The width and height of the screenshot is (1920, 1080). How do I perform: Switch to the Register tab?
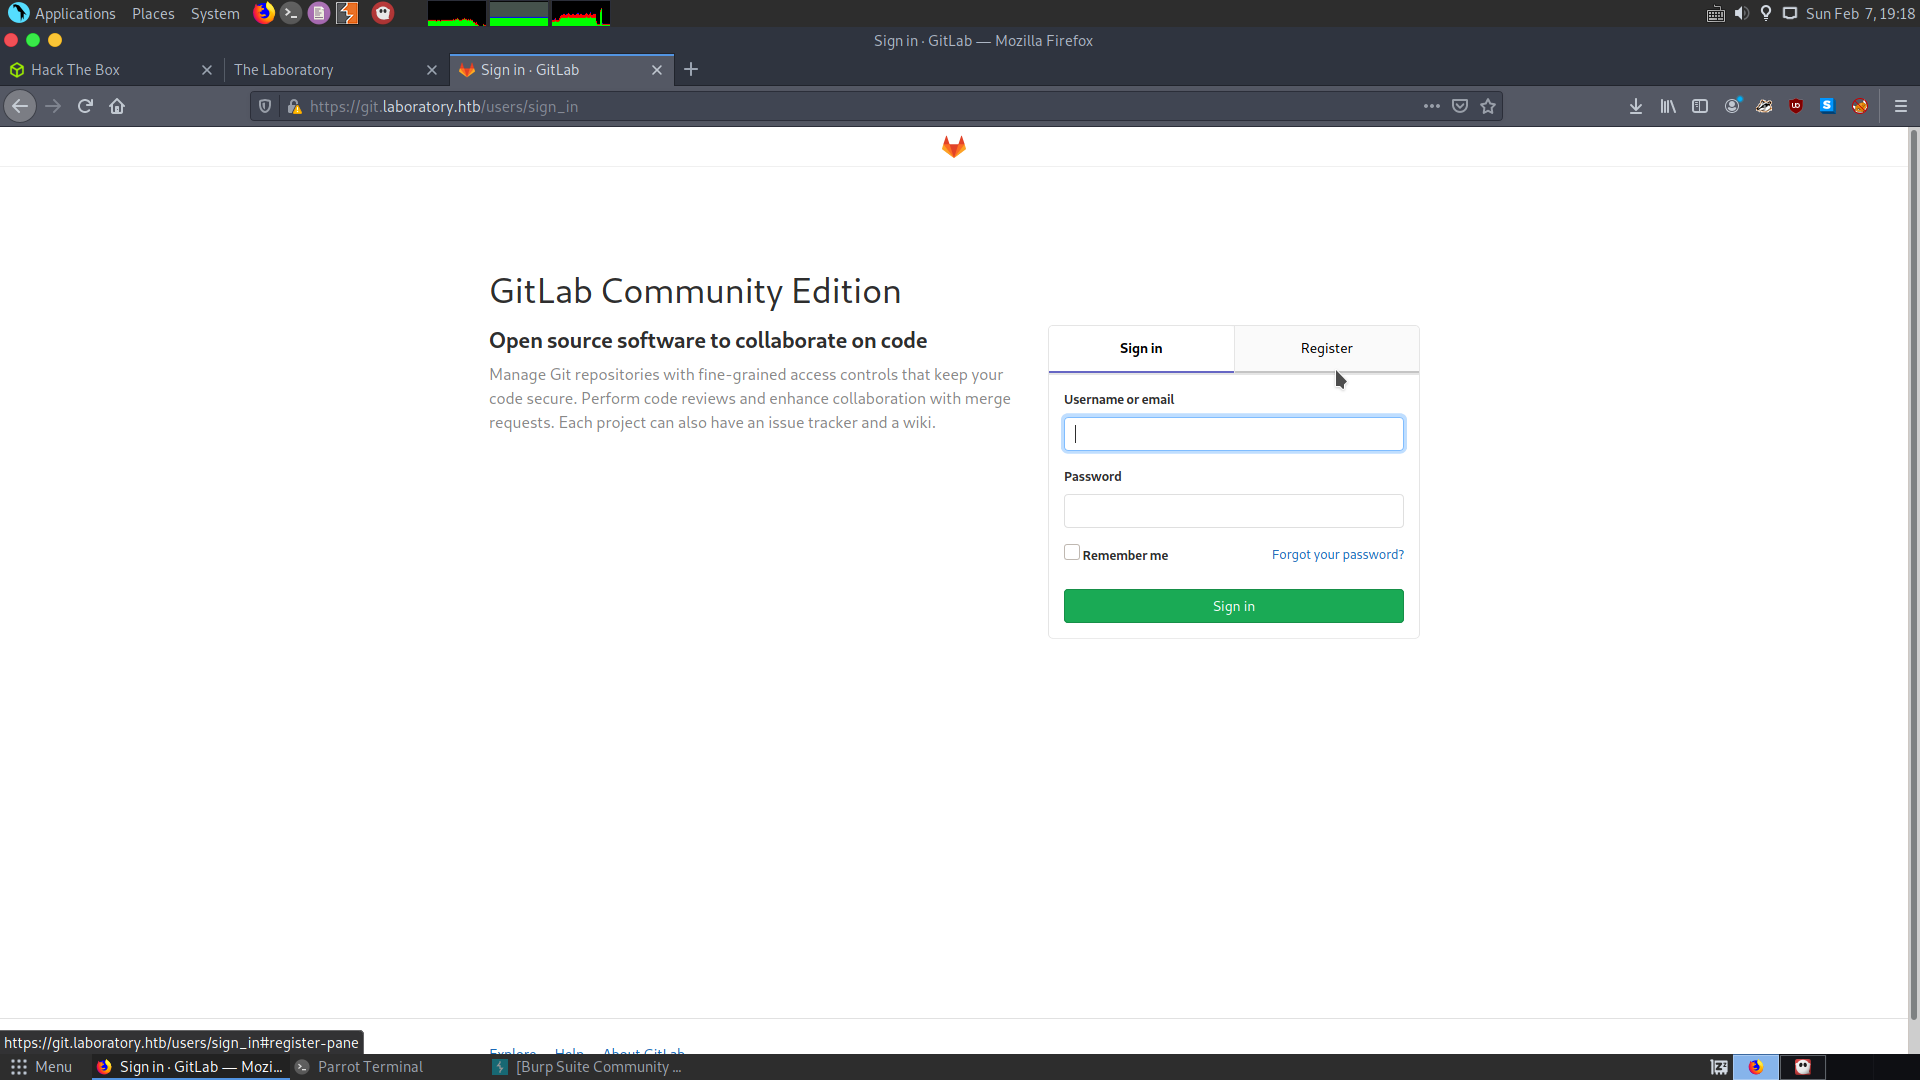pos(1326,349)
